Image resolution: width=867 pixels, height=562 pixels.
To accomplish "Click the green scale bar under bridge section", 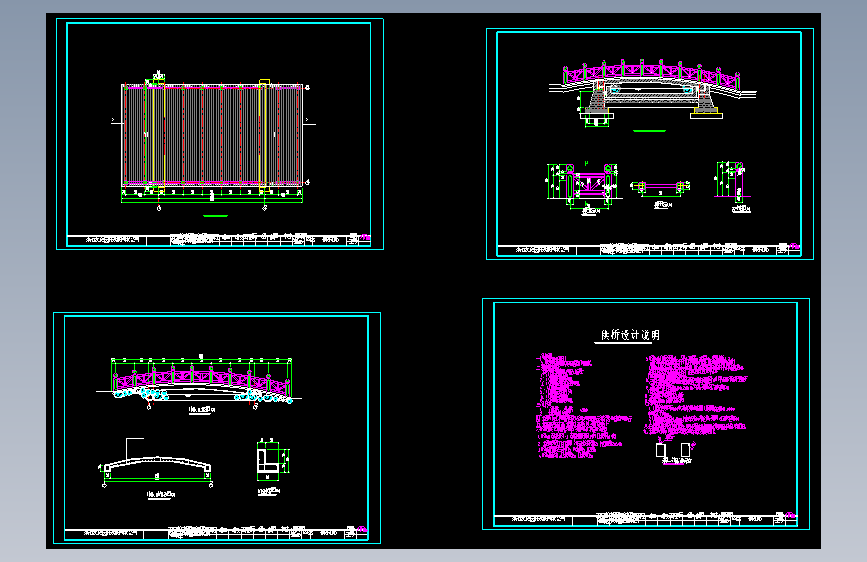I will [x=649, y=131].
